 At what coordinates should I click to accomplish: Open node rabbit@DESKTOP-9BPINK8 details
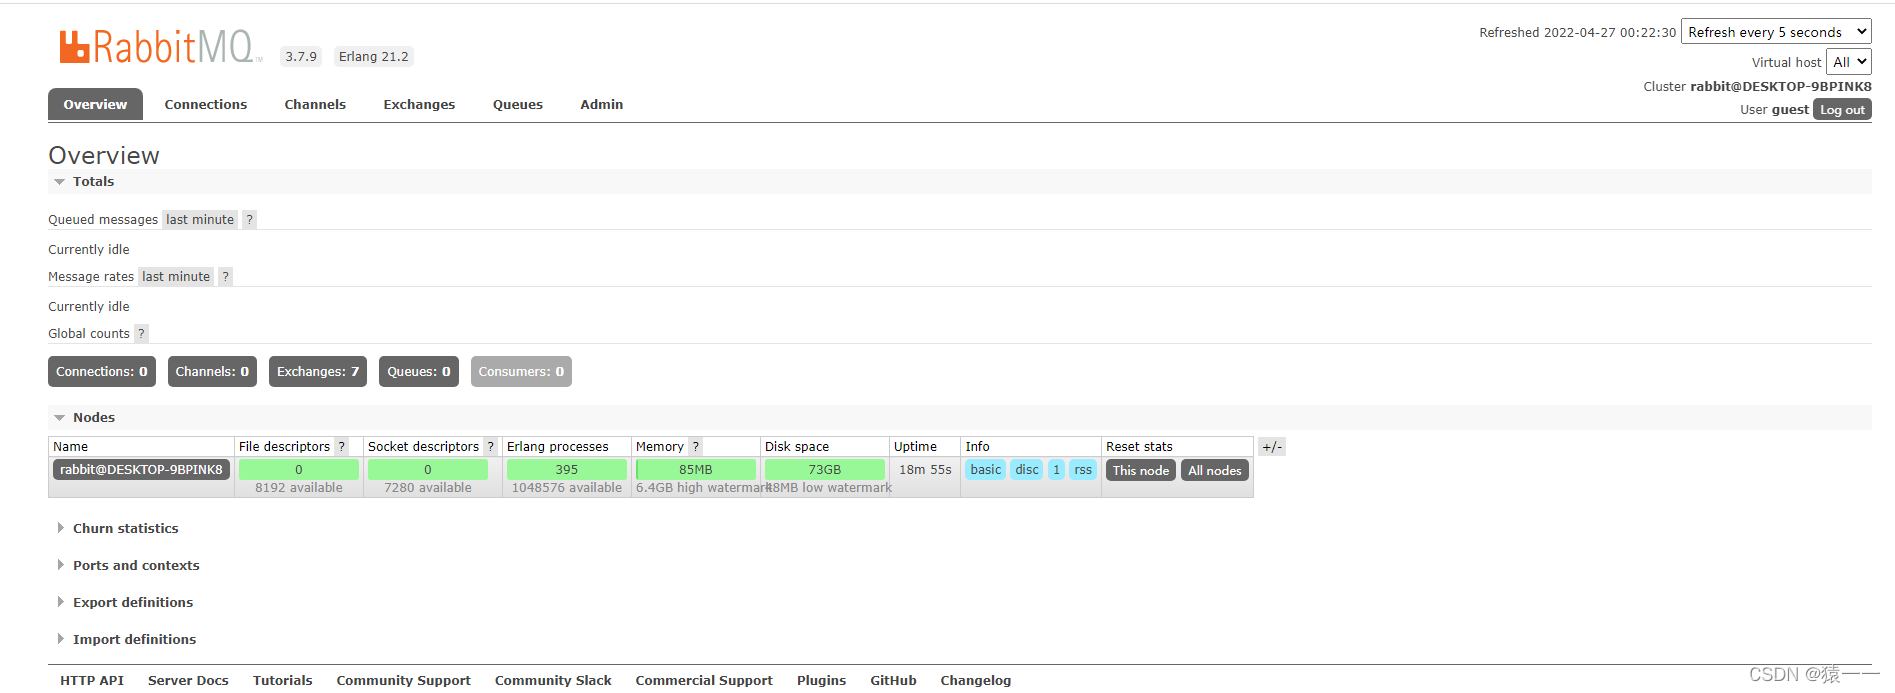pyautogui.click(x=141, y=470)
